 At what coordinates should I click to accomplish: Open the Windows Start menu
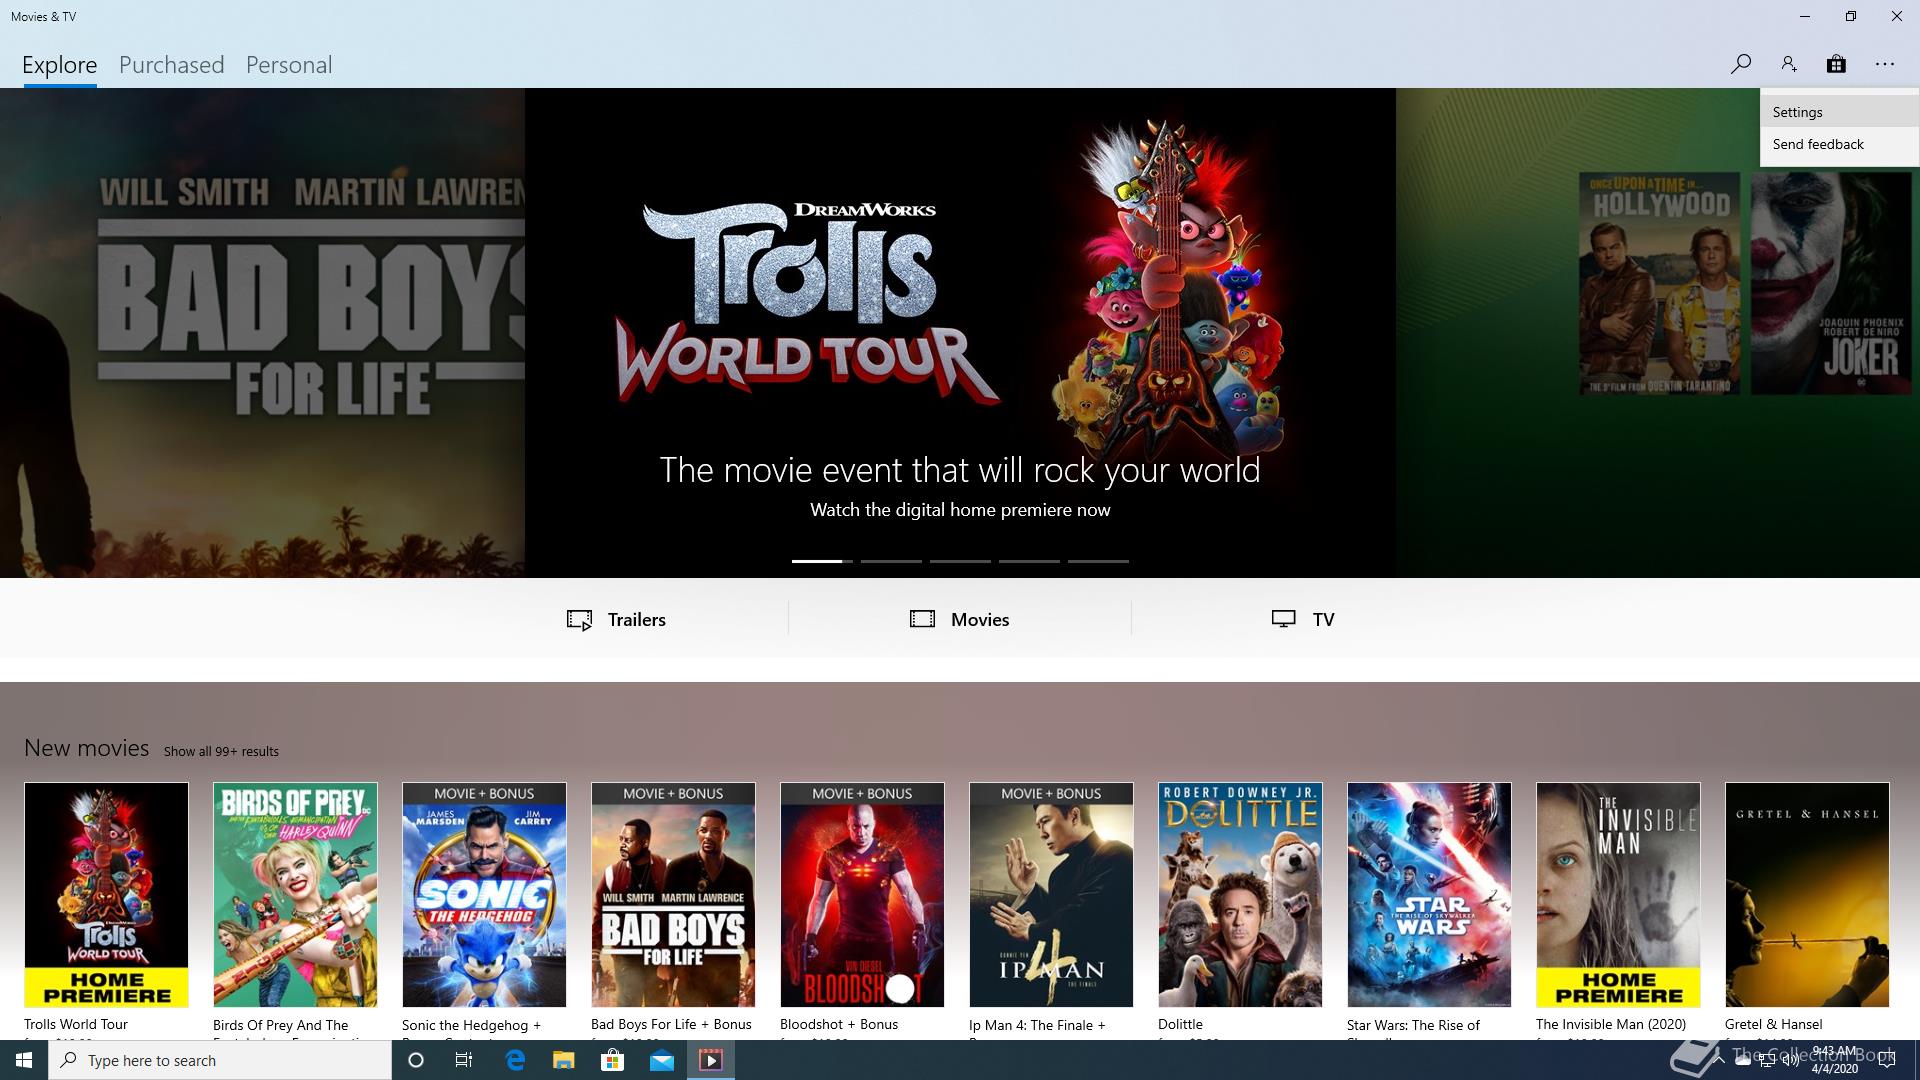click(24, 1060)
